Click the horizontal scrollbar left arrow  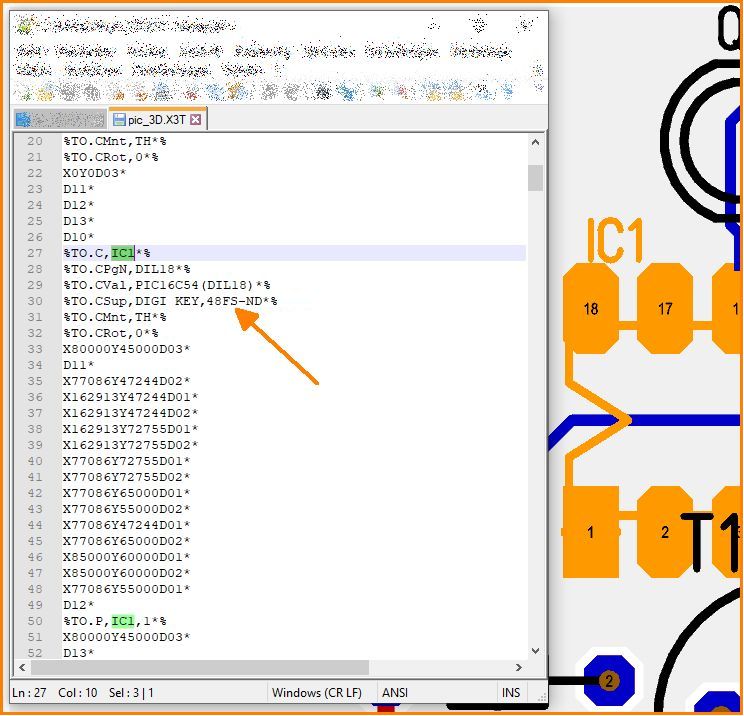[21, 667]
